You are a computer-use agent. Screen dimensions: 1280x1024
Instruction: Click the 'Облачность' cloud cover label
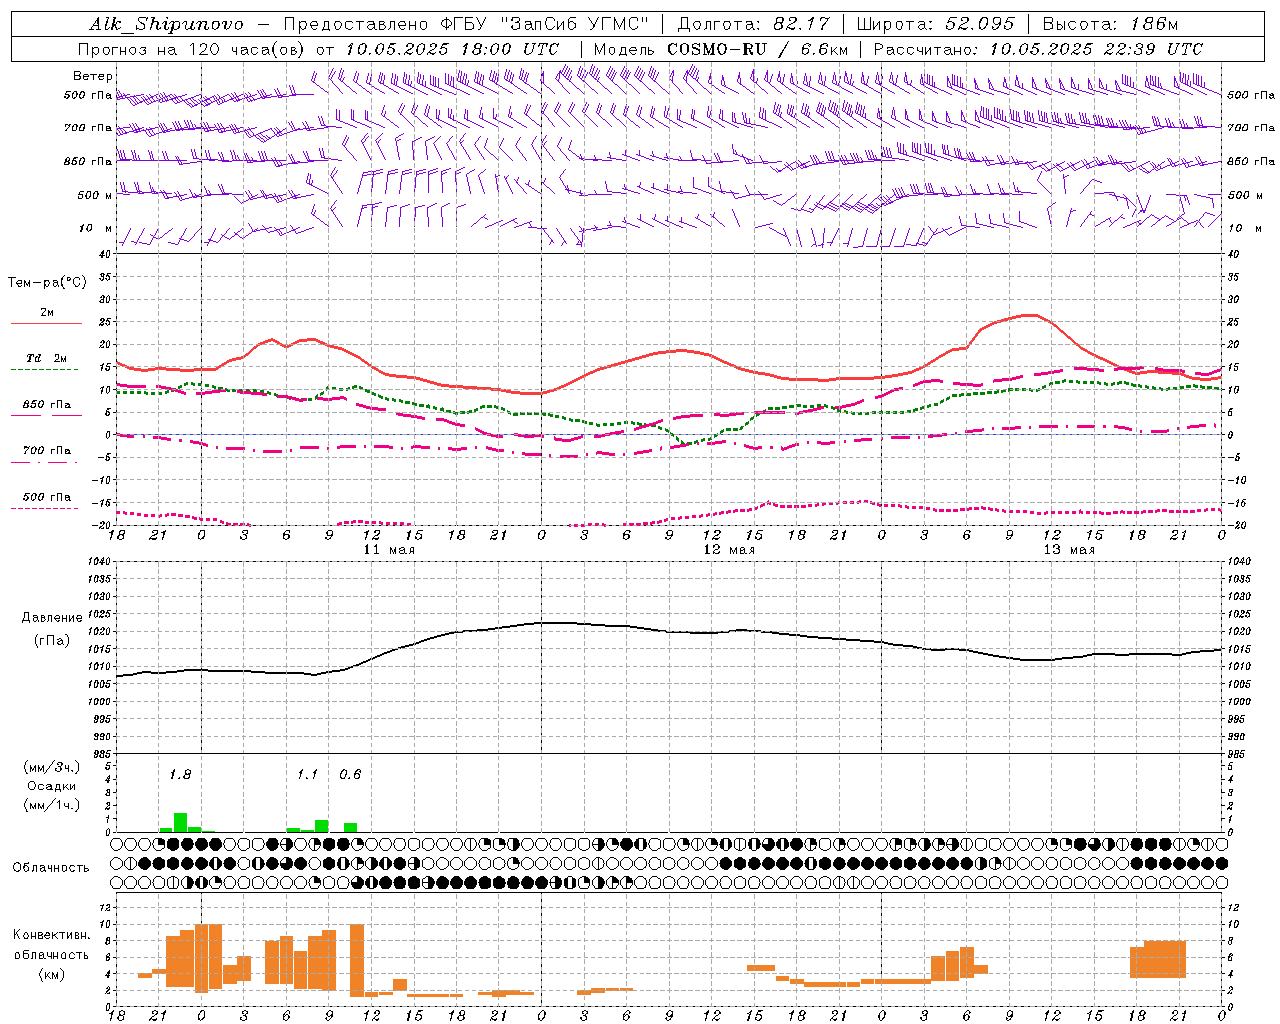(x=51, y=868)
